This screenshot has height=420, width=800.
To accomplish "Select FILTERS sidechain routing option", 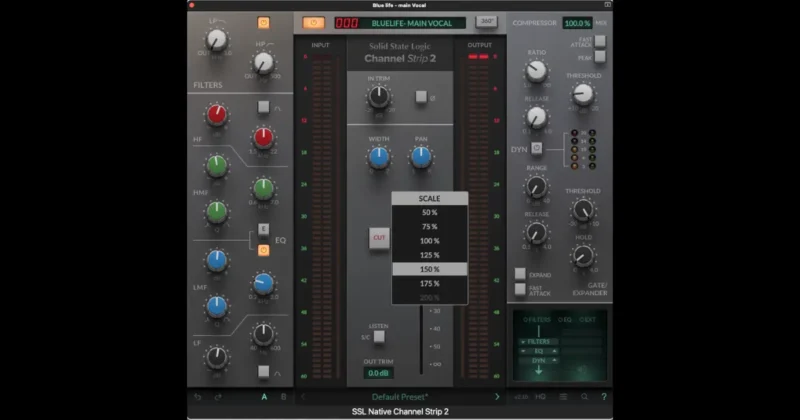I will (x=537, y=319).
